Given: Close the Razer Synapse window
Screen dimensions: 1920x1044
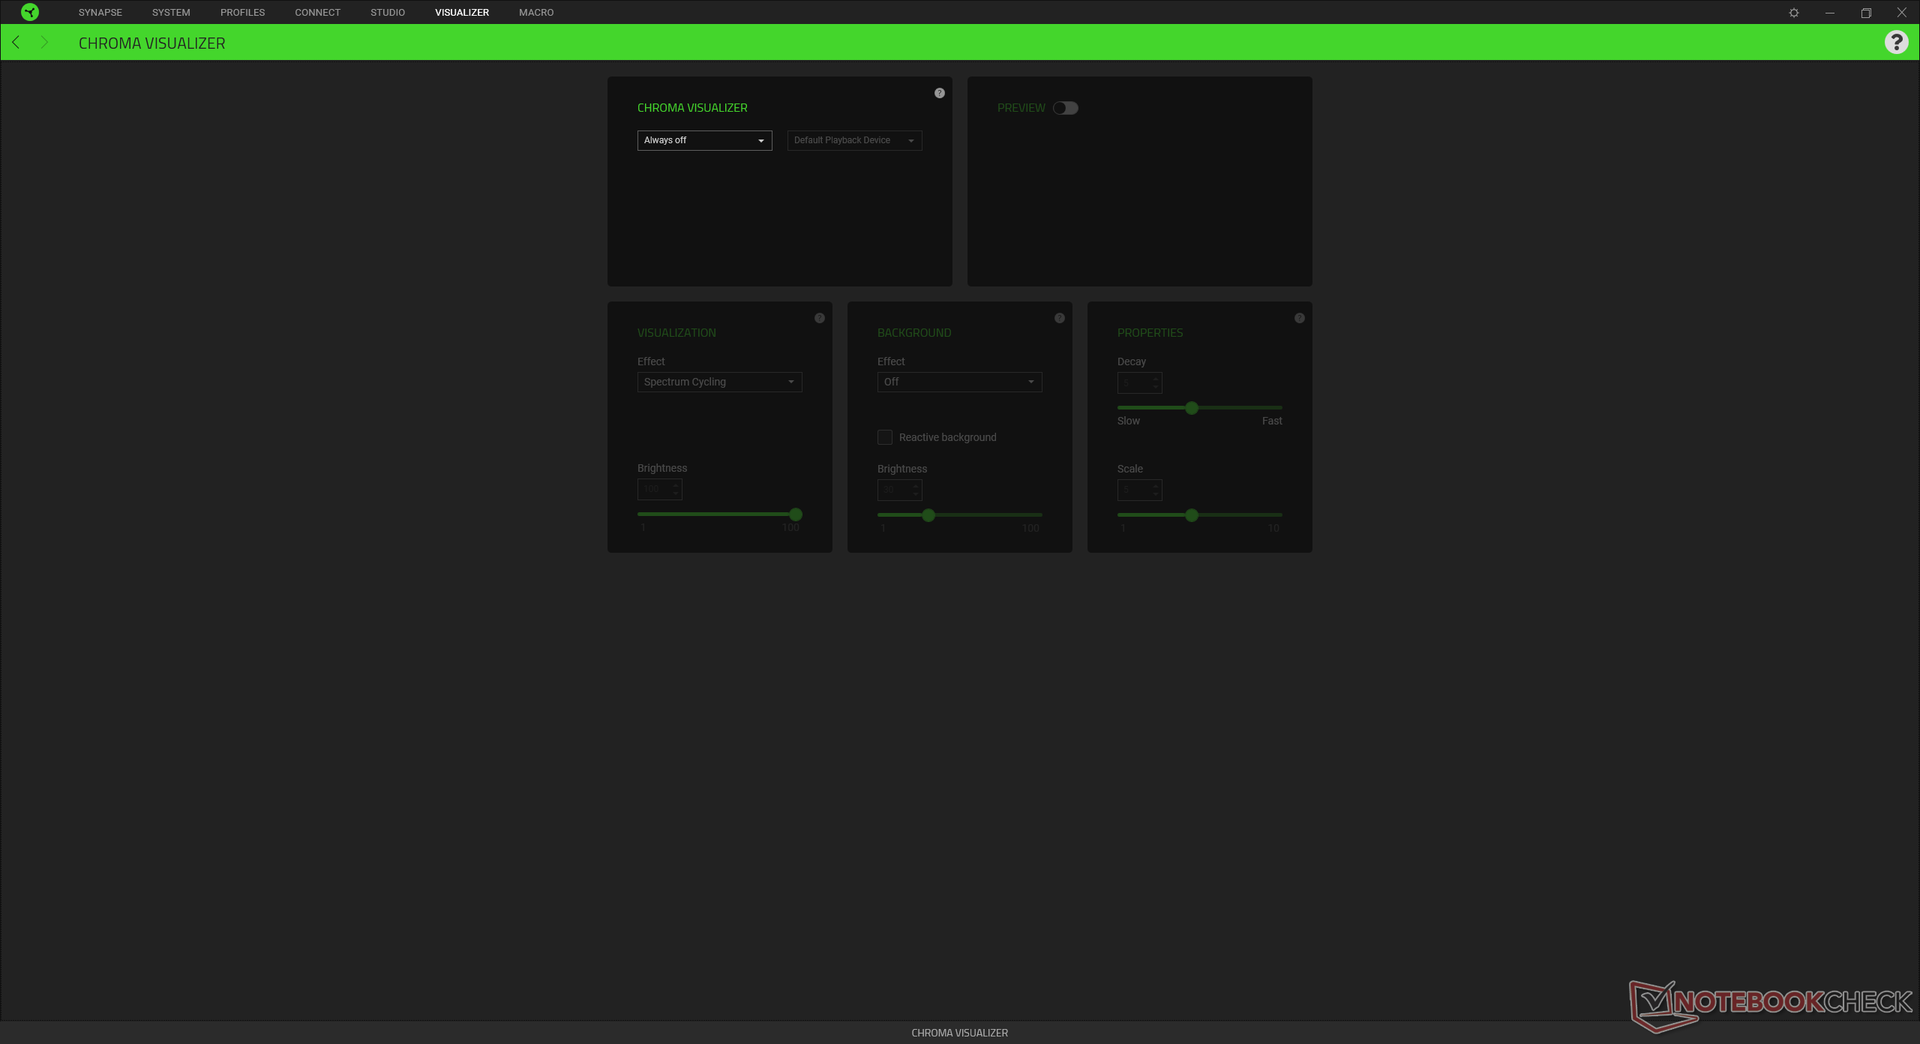Looking at the screenshot, I should tap(1902, 13).
